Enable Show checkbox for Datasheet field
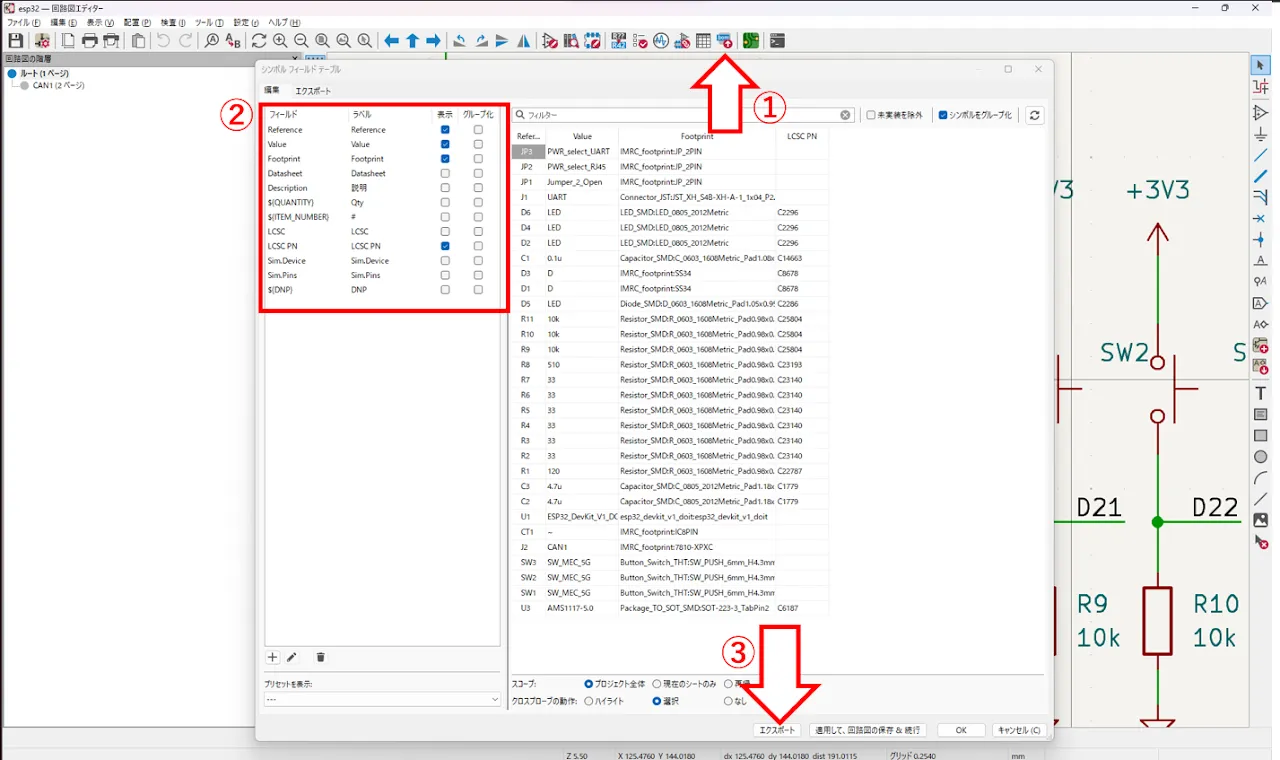The image size is (1280, 760). point(445,173)
